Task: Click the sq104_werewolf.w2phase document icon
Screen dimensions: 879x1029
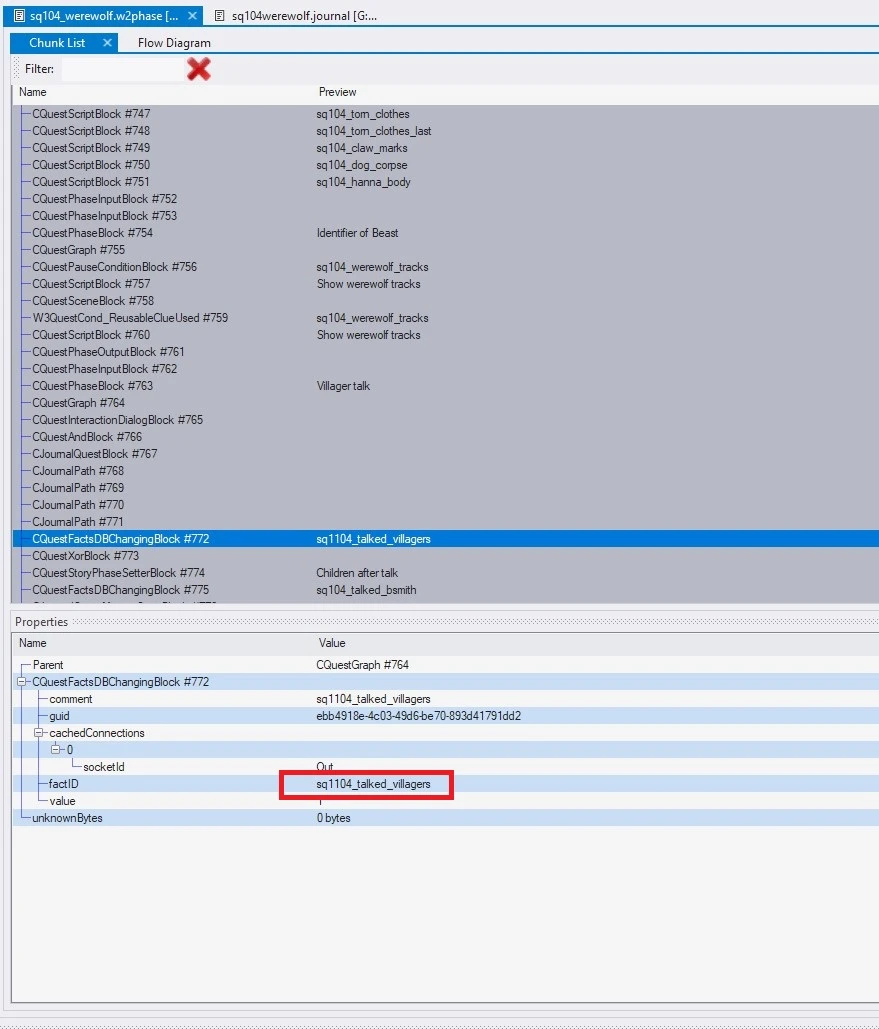Action: (x=19, y=16)
